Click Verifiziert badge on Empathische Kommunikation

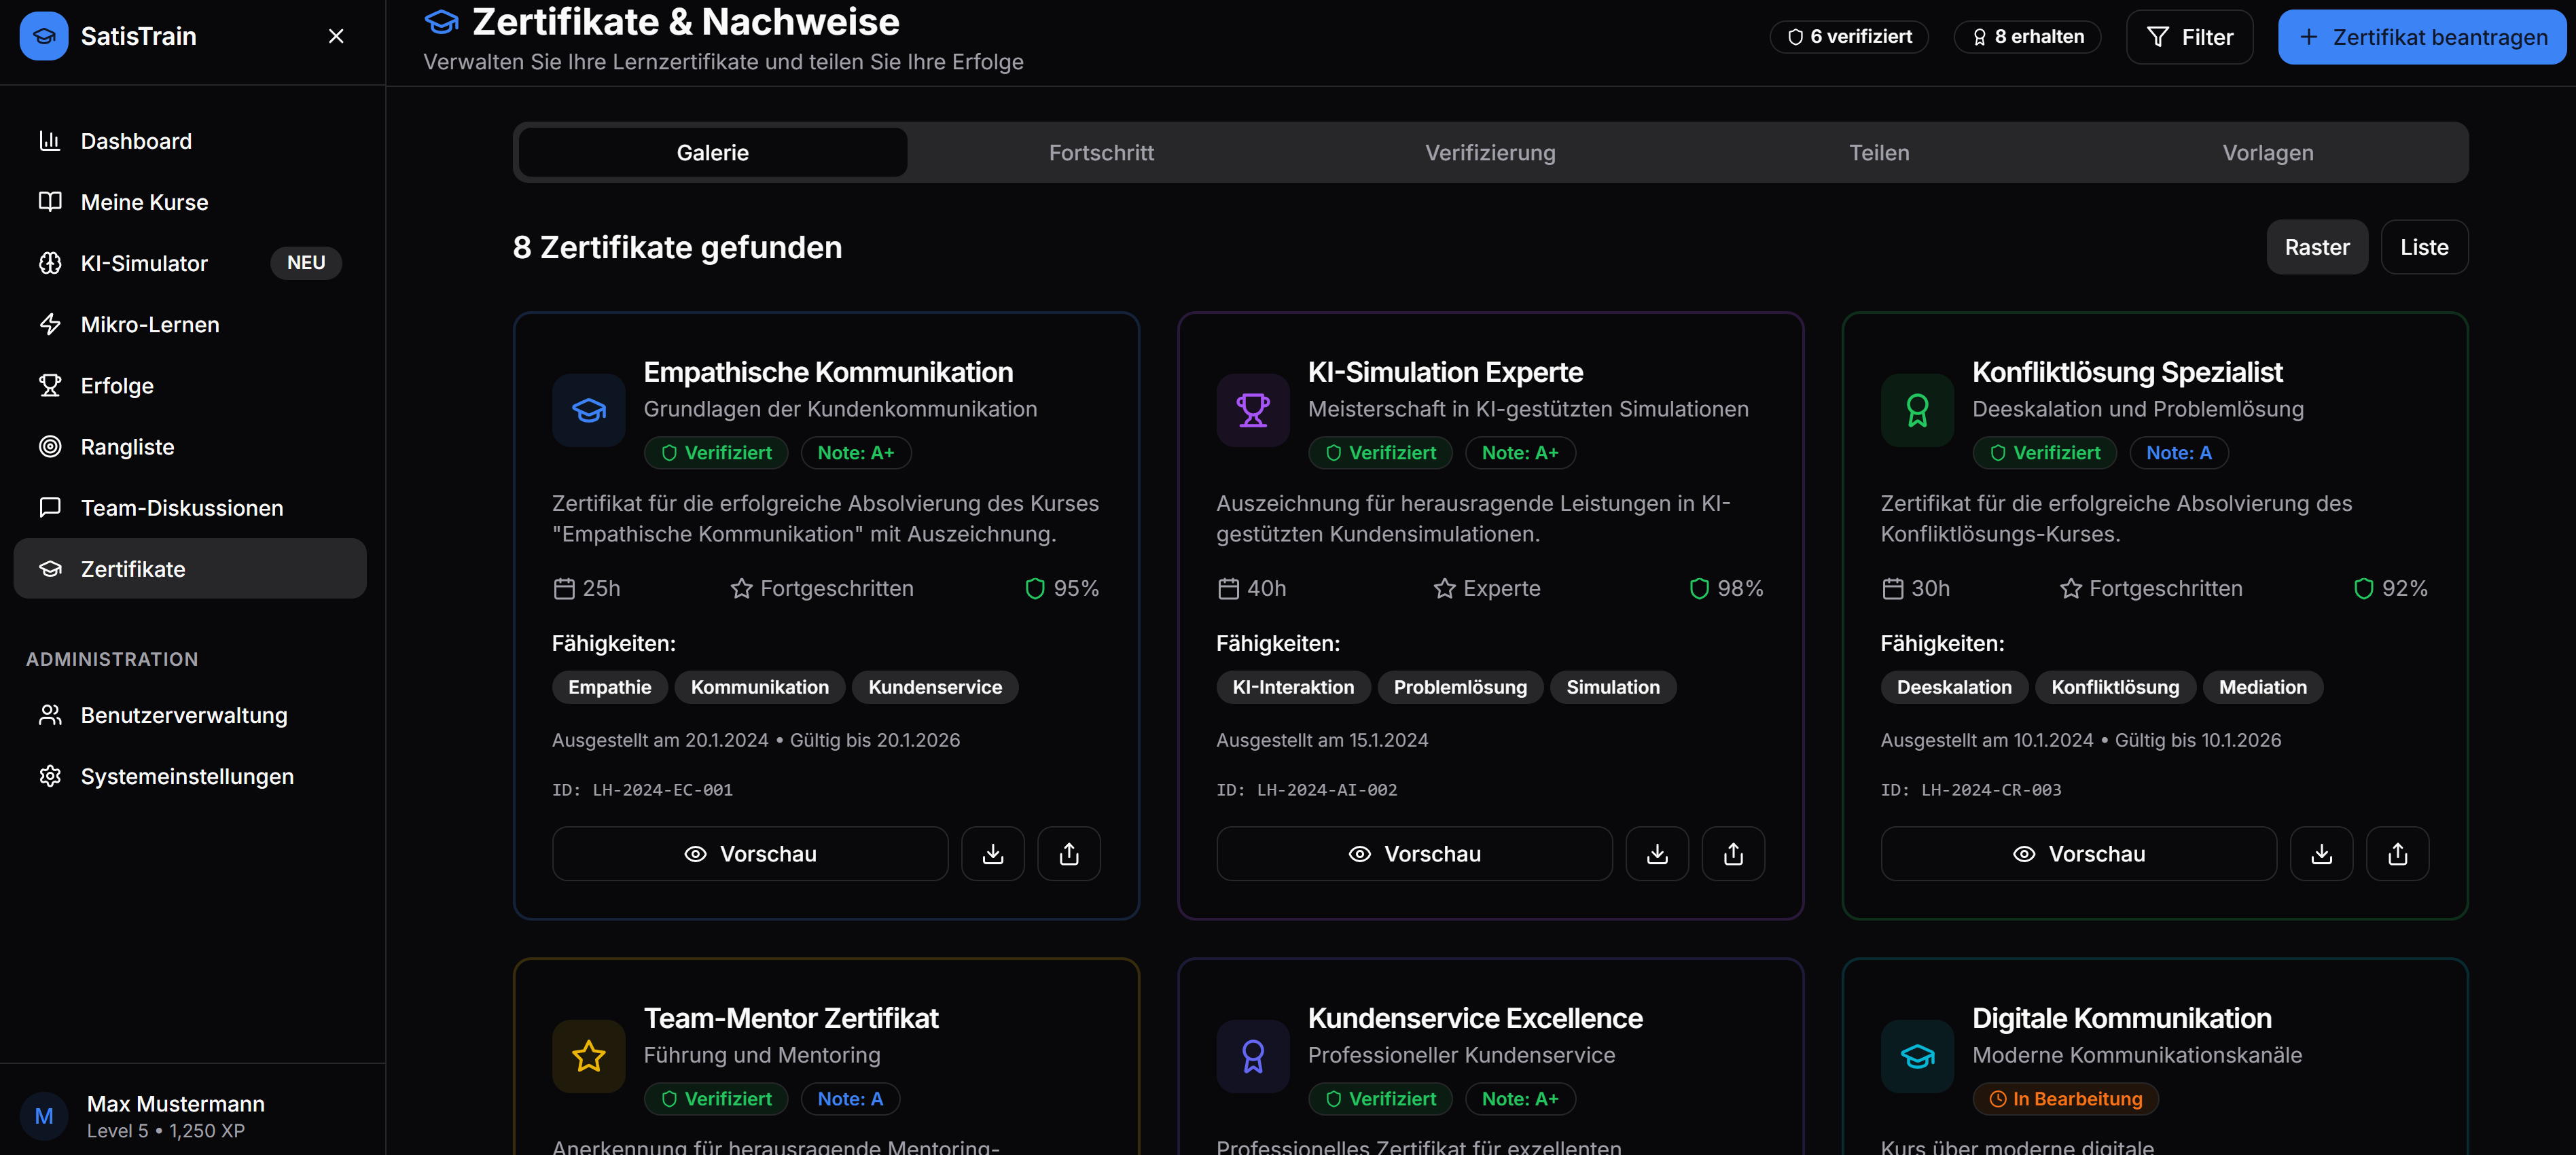click(716, 453)
